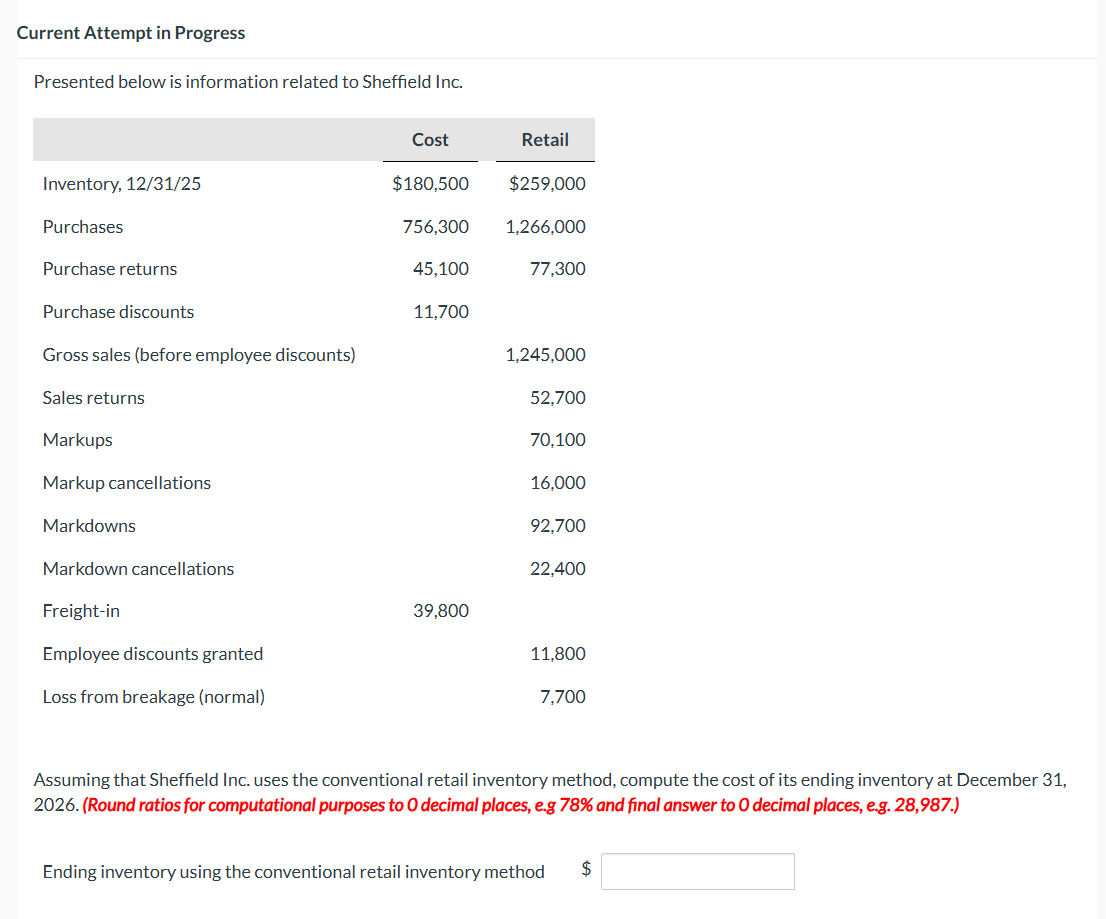Select the Purchases row label

click(83, 226)
